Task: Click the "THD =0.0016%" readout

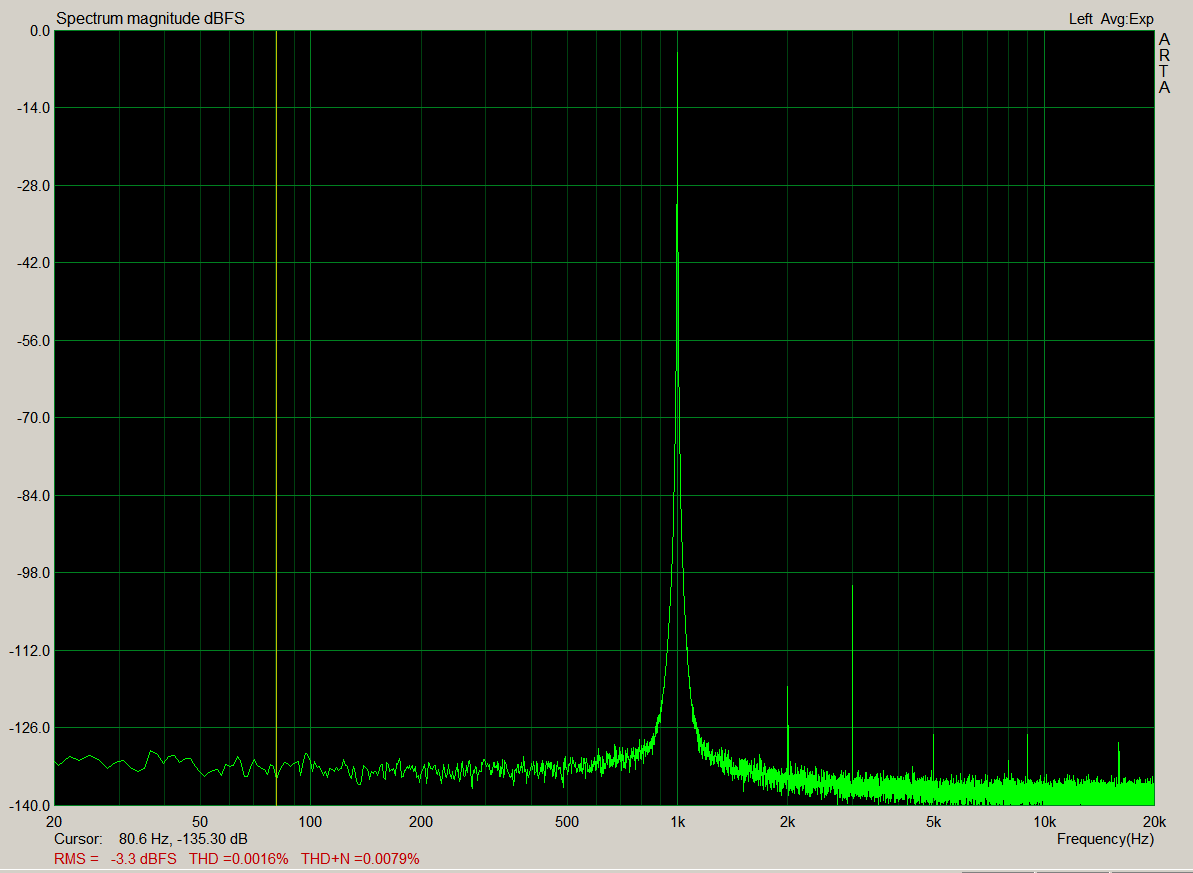Action: tap(239, 859)
